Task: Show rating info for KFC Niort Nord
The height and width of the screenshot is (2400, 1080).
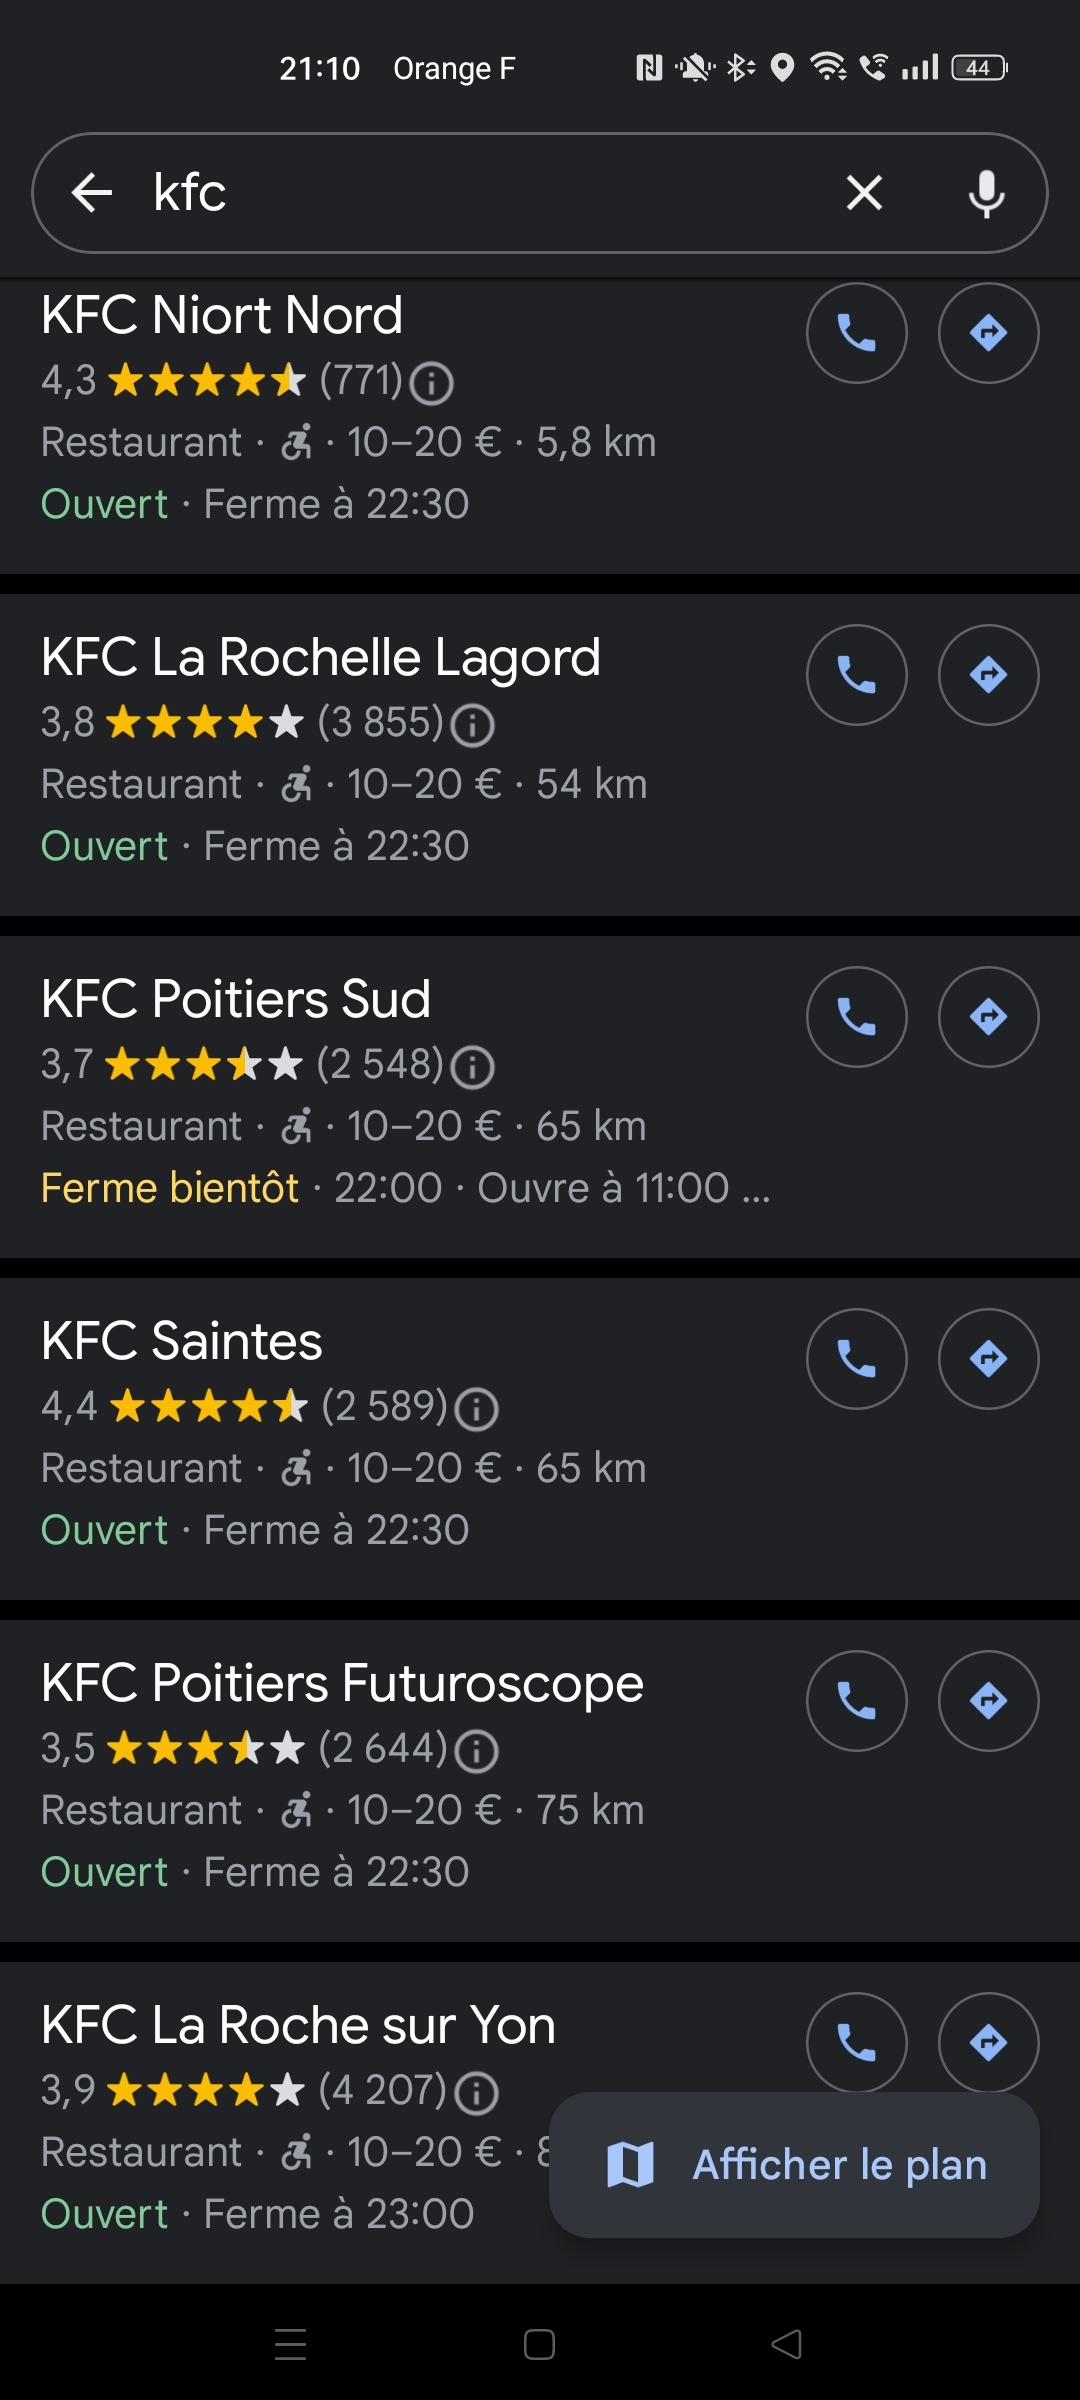Action: [432, 383]
